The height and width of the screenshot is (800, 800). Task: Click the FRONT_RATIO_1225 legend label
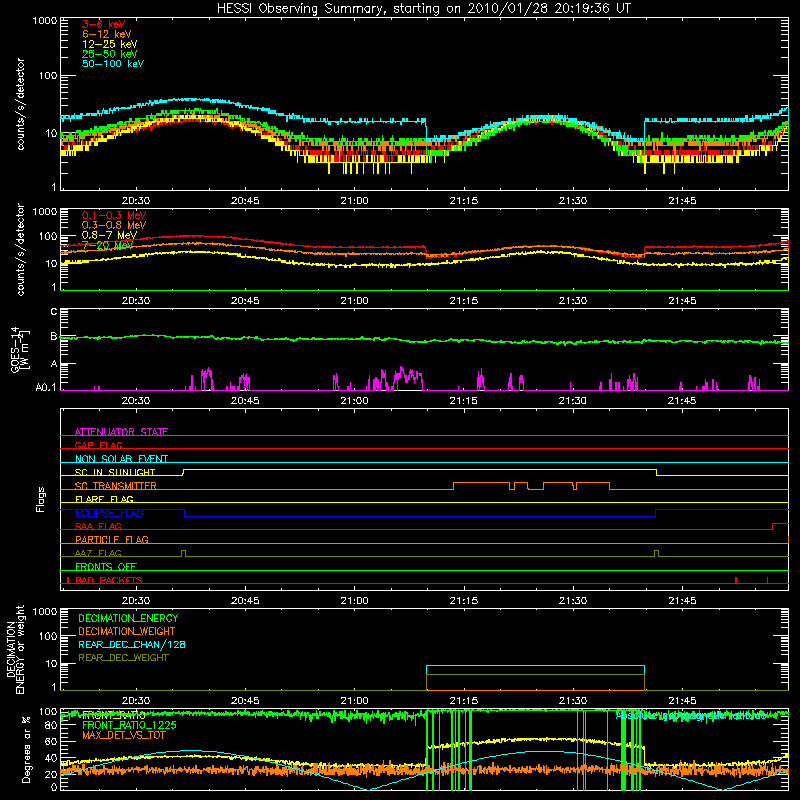tap(129, 725)
